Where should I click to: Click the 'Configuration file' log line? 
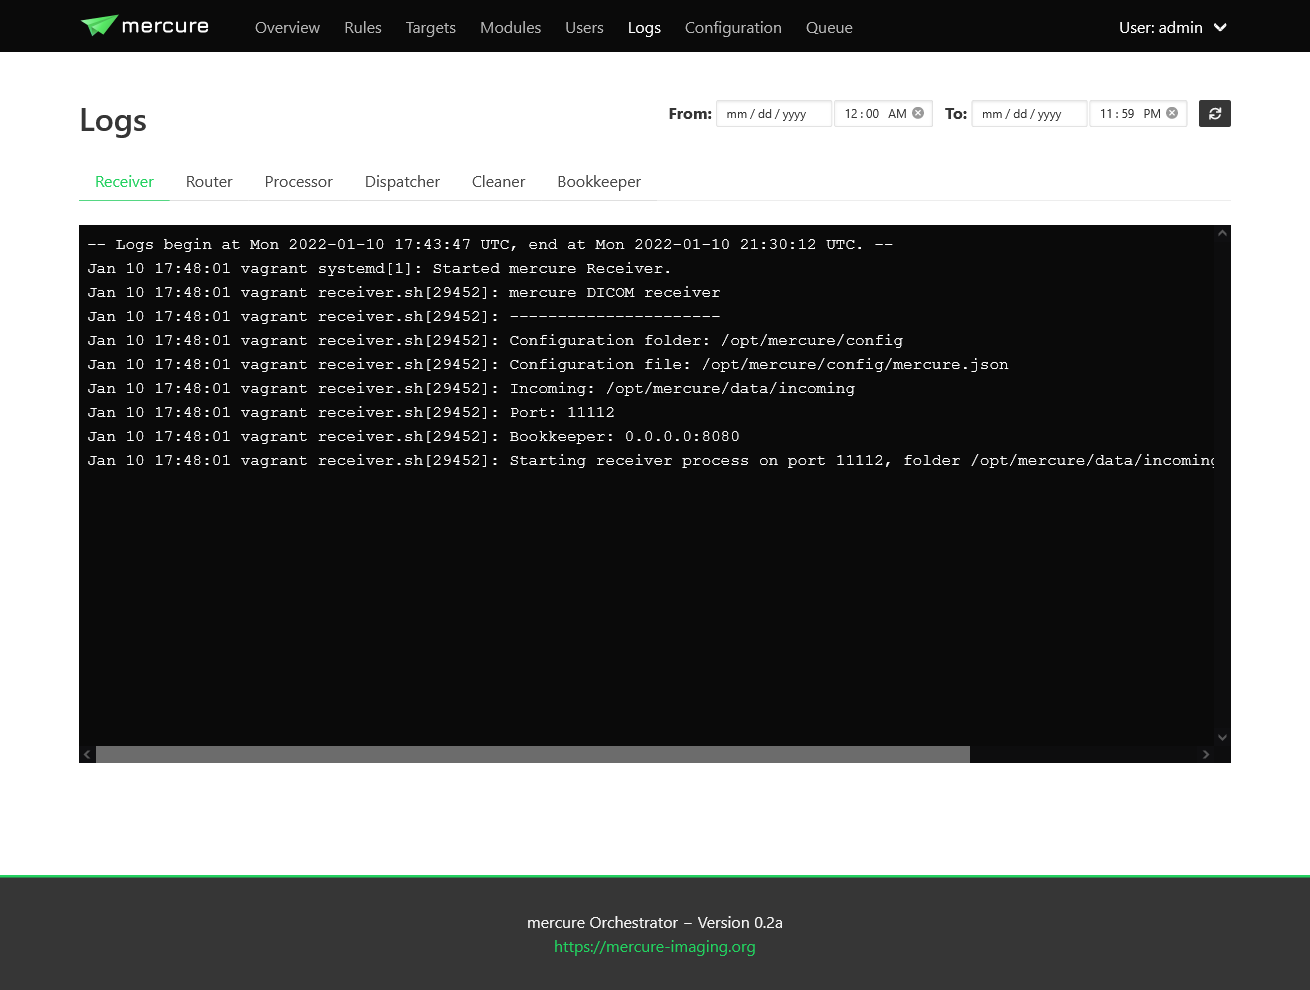tap(548, 364)
